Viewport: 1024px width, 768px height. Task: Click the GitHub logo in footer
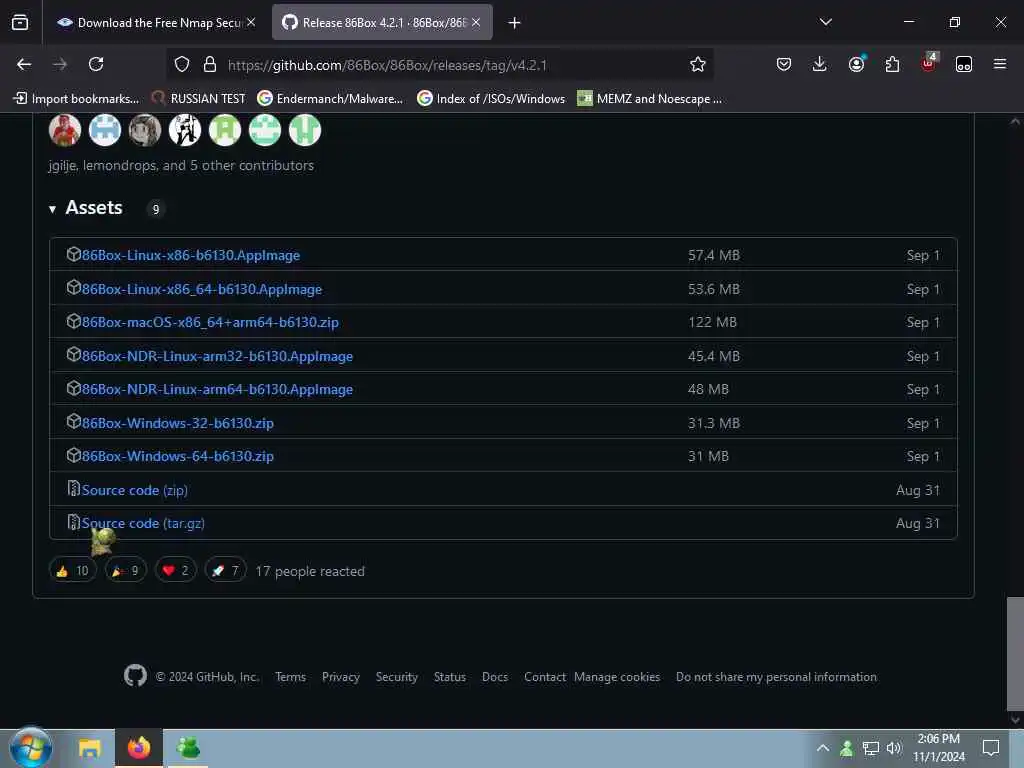pyautogui.click(x=135, y=675)
